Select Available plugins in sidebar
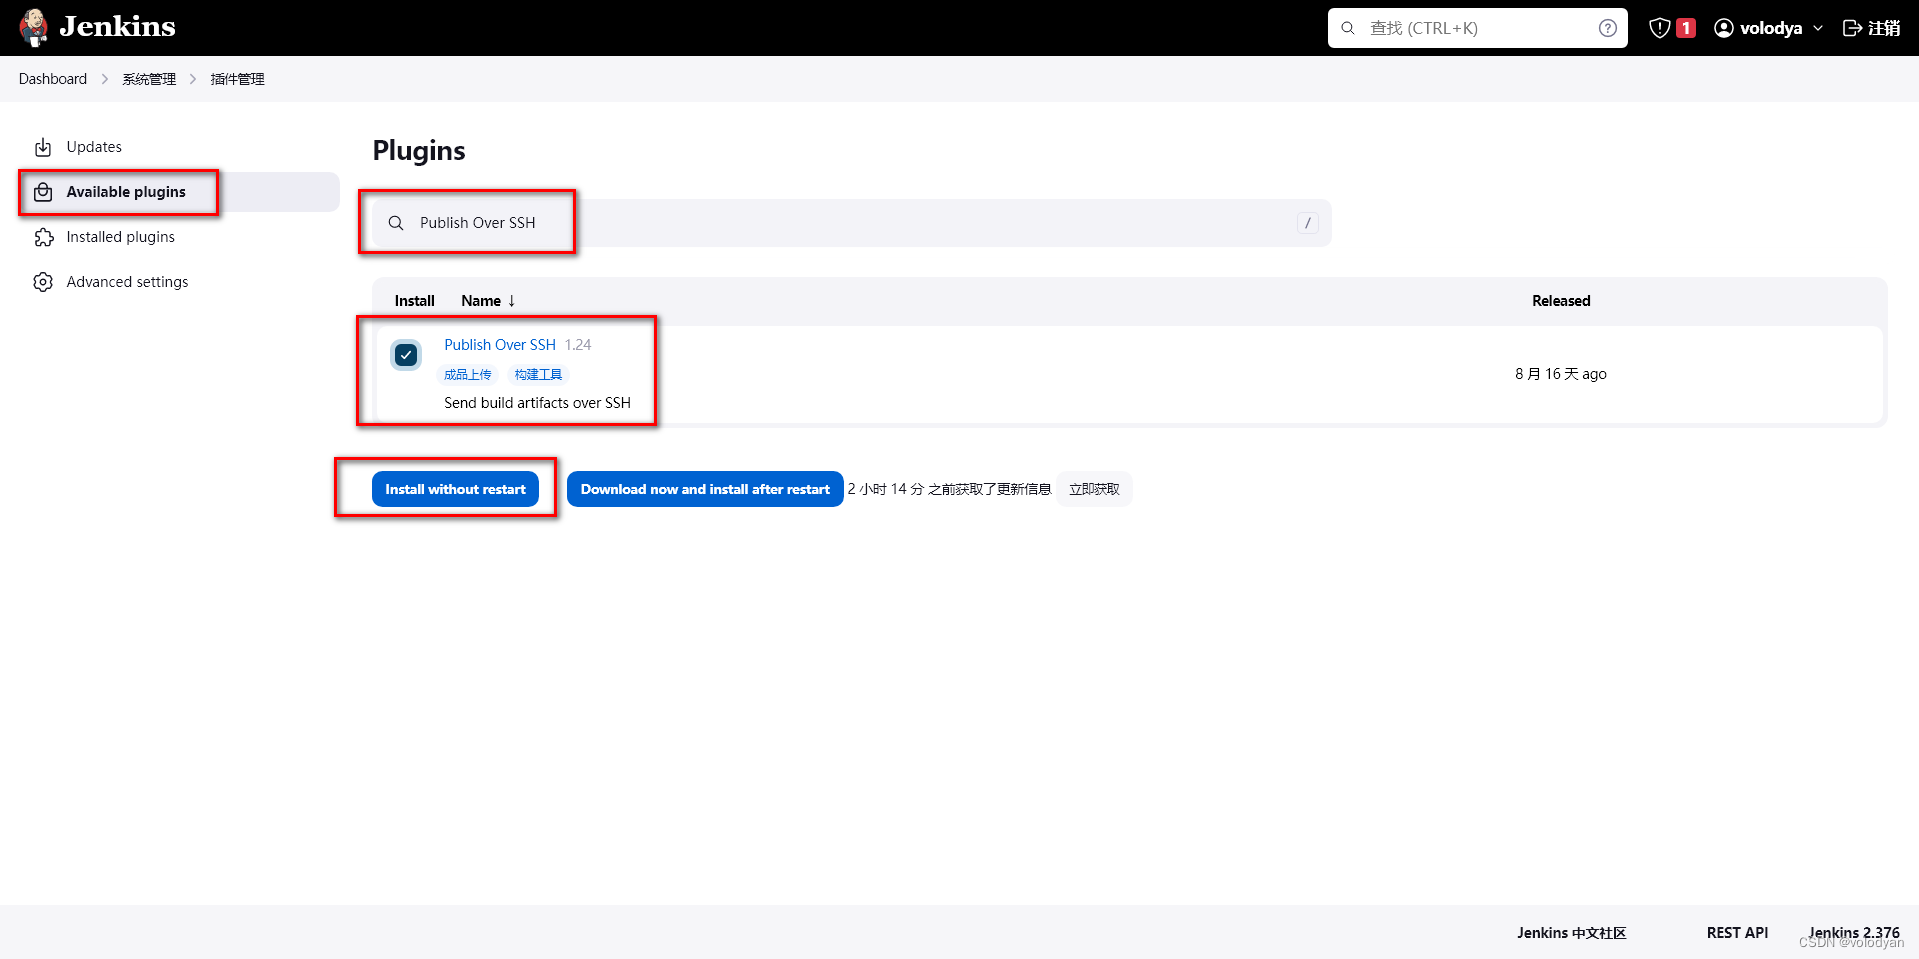Viewport: 1919px width, 959px height. [180, 192]
